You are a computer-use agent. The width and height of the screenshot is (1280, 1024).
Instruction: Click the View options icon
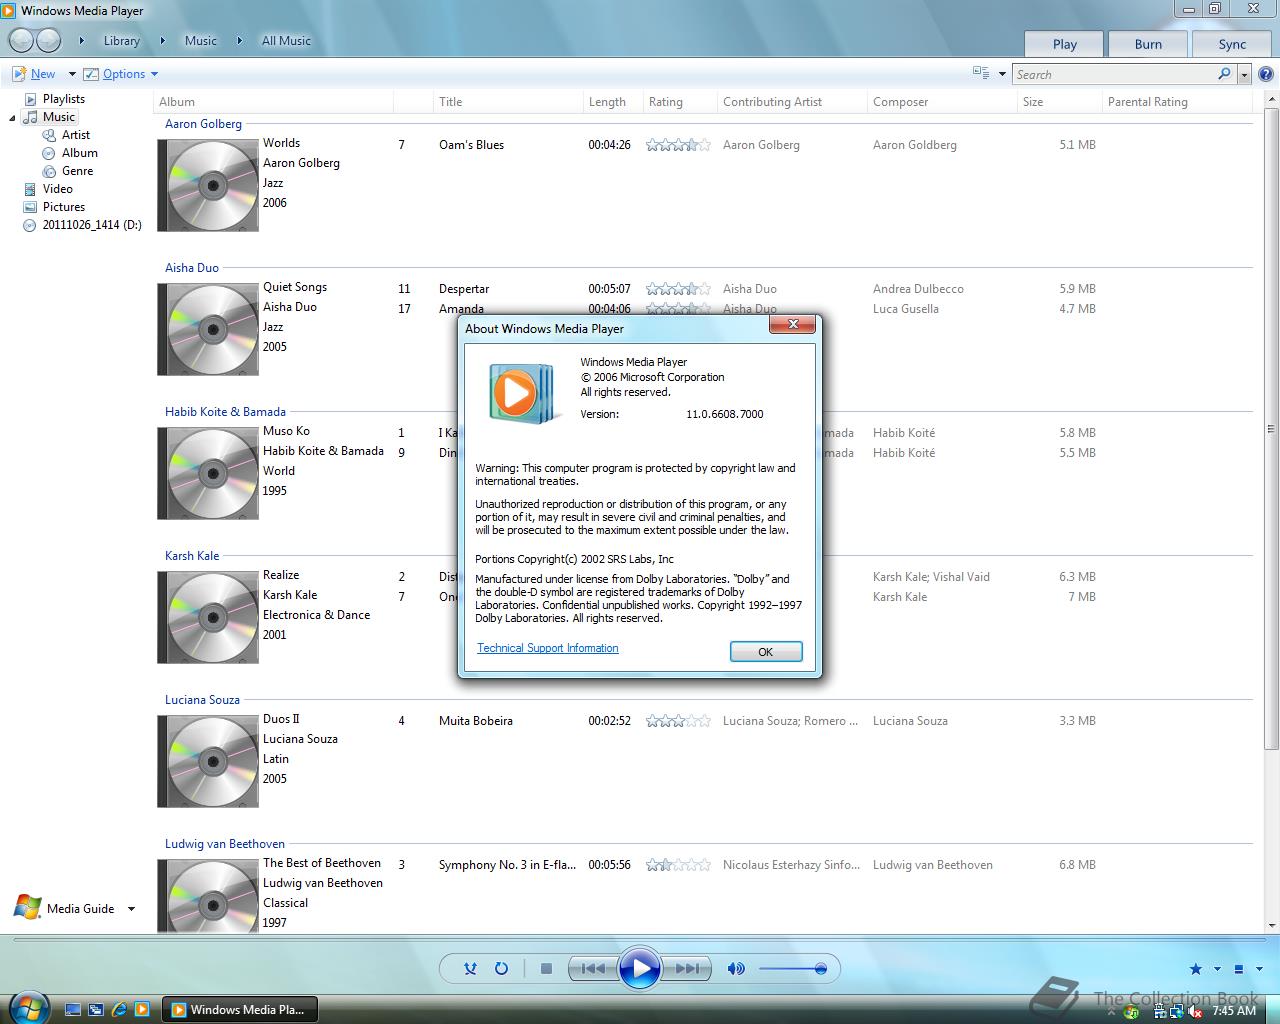[981, 73]
